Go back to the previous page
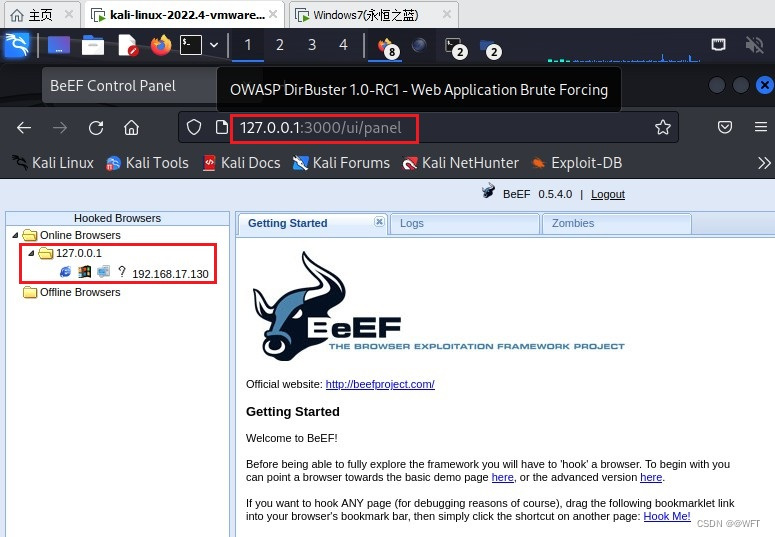Viewport: 775px width, 537px height. click(x=24, y=128)
